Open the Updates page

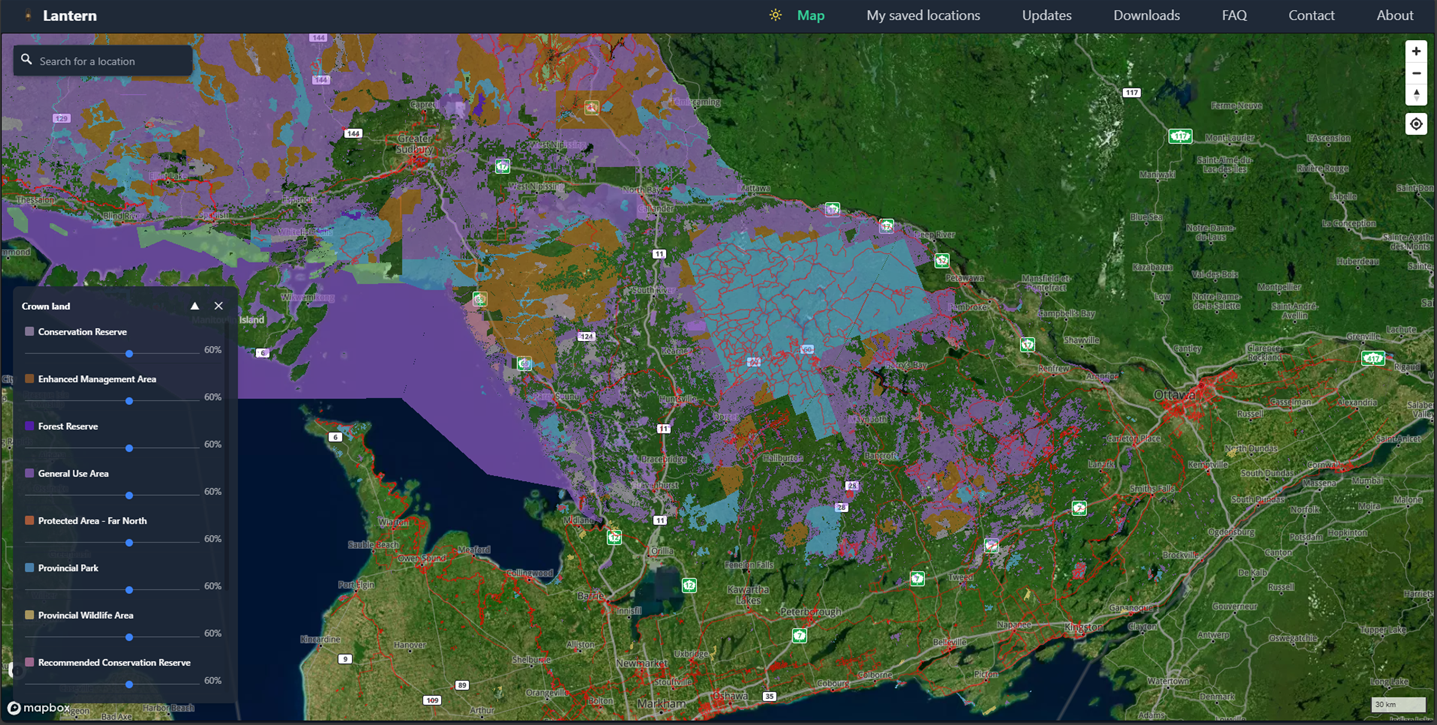click(x=1046, y=15)
